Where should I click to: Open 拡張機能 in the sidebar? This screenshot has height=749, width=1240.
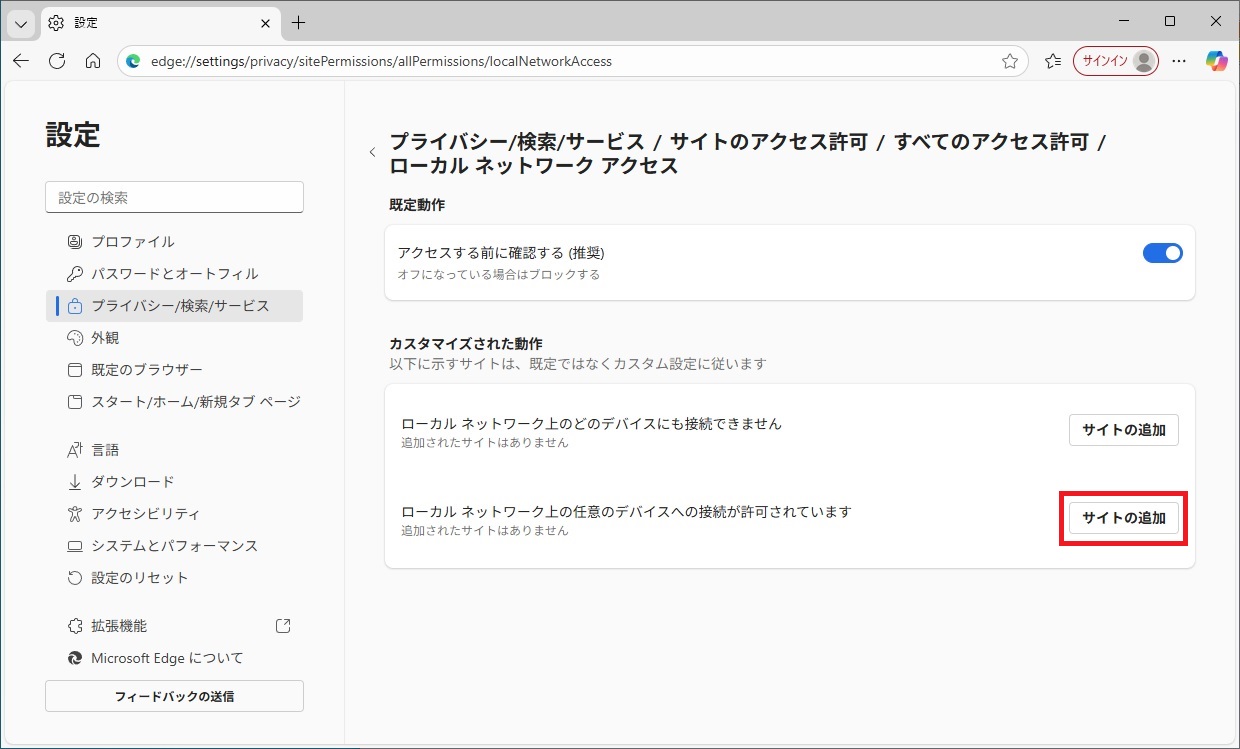click(x=119, y=626)
